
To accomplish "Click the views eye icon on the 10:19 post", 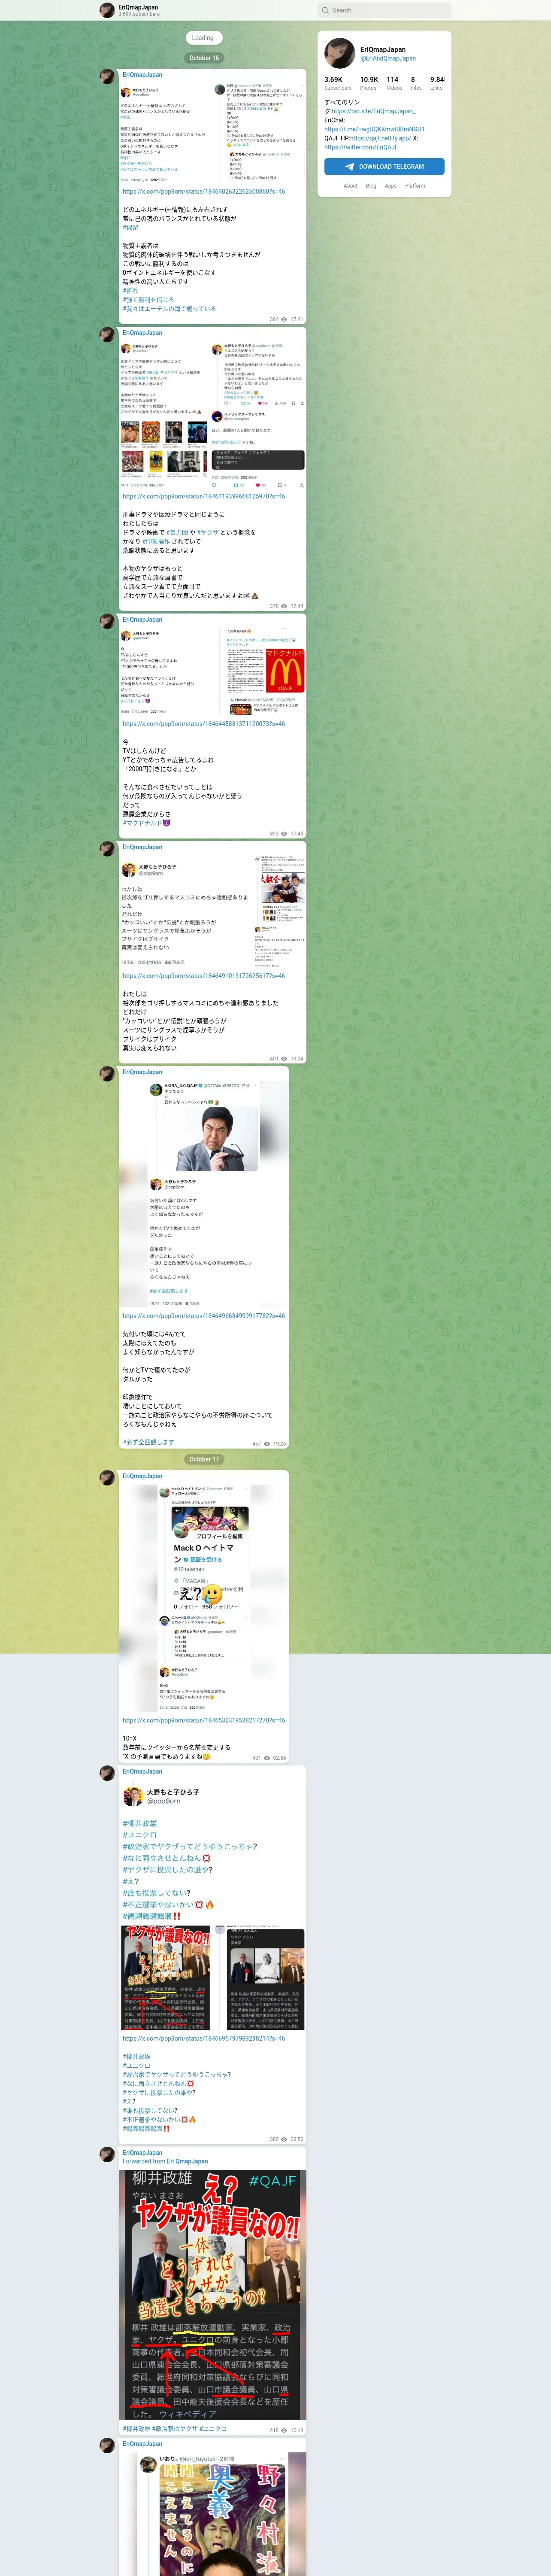I will click(285, 2430).
